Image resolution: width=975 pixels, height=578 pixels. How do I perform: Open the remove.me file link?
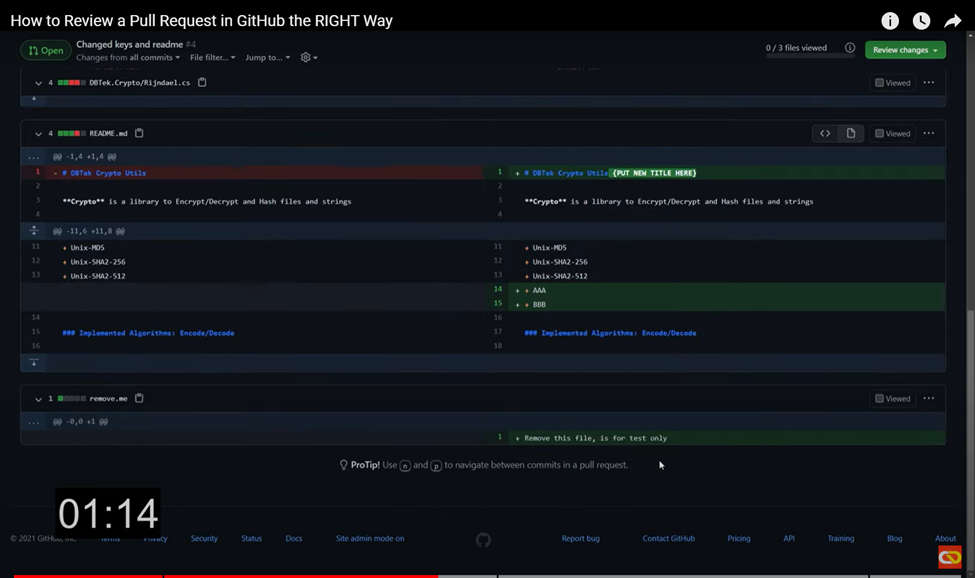pos(108,398)
